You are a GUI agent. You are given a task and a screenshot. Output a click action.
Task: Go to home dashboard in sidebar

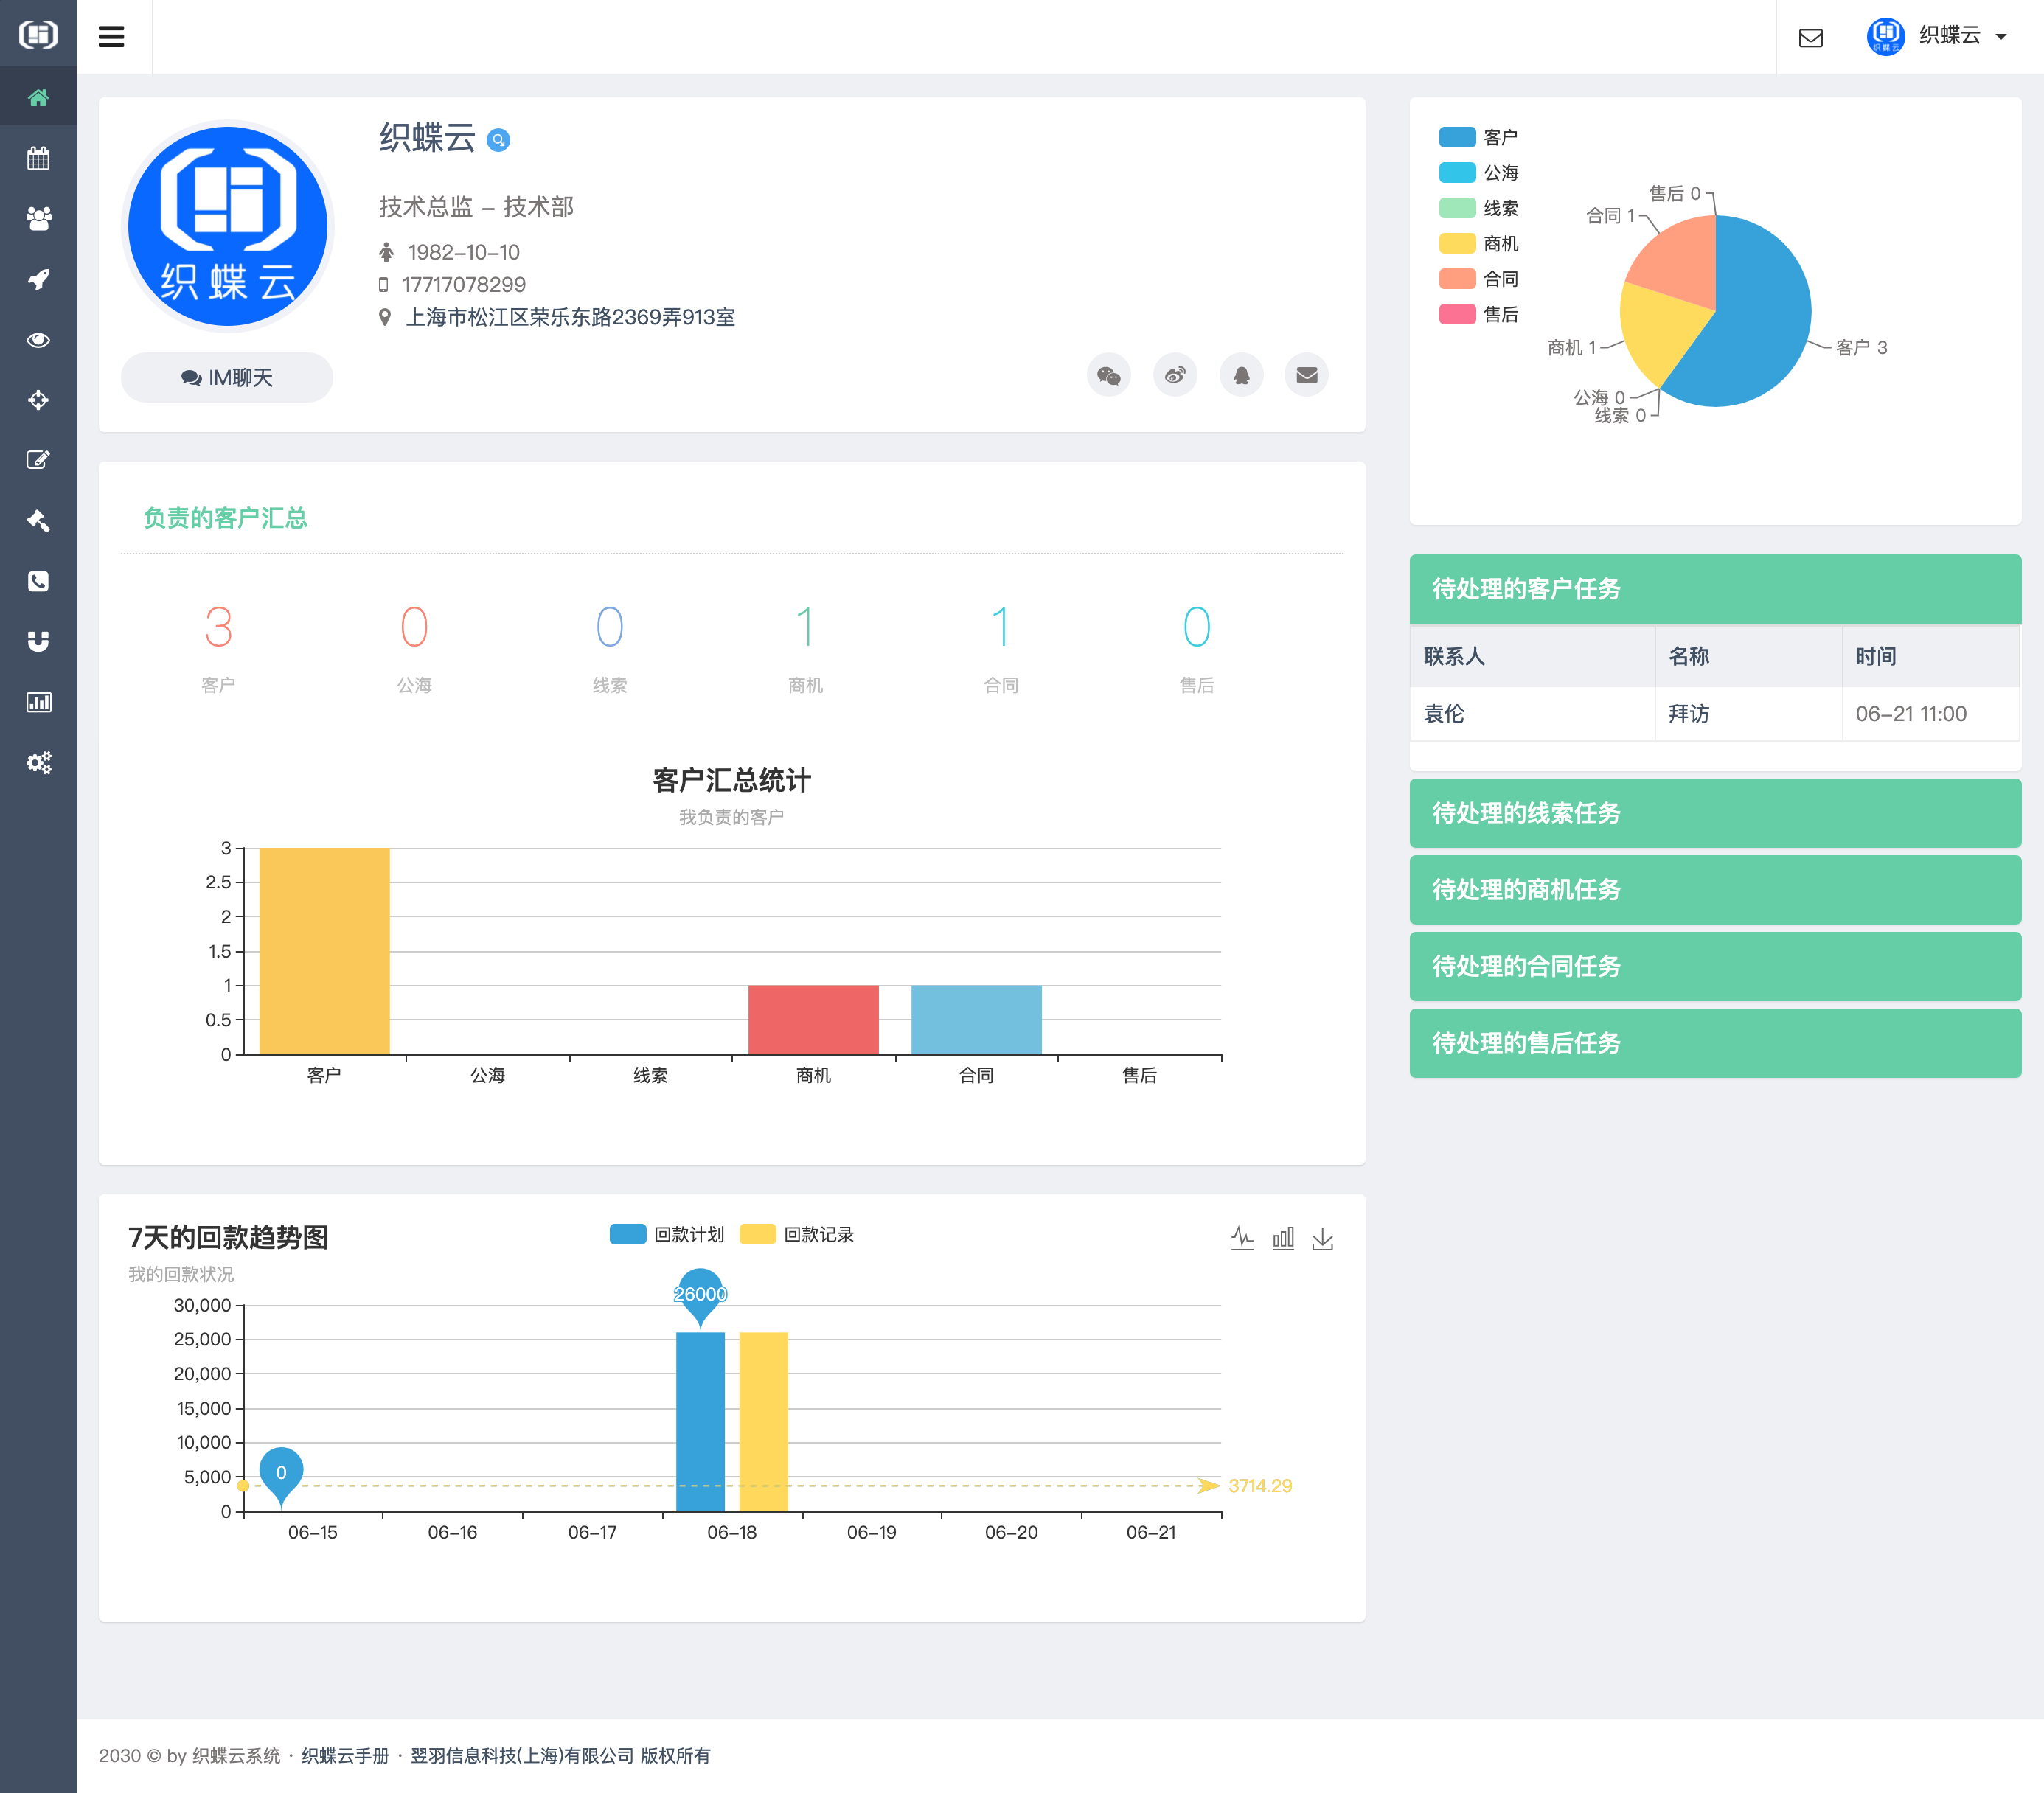[x=38, y=97]
